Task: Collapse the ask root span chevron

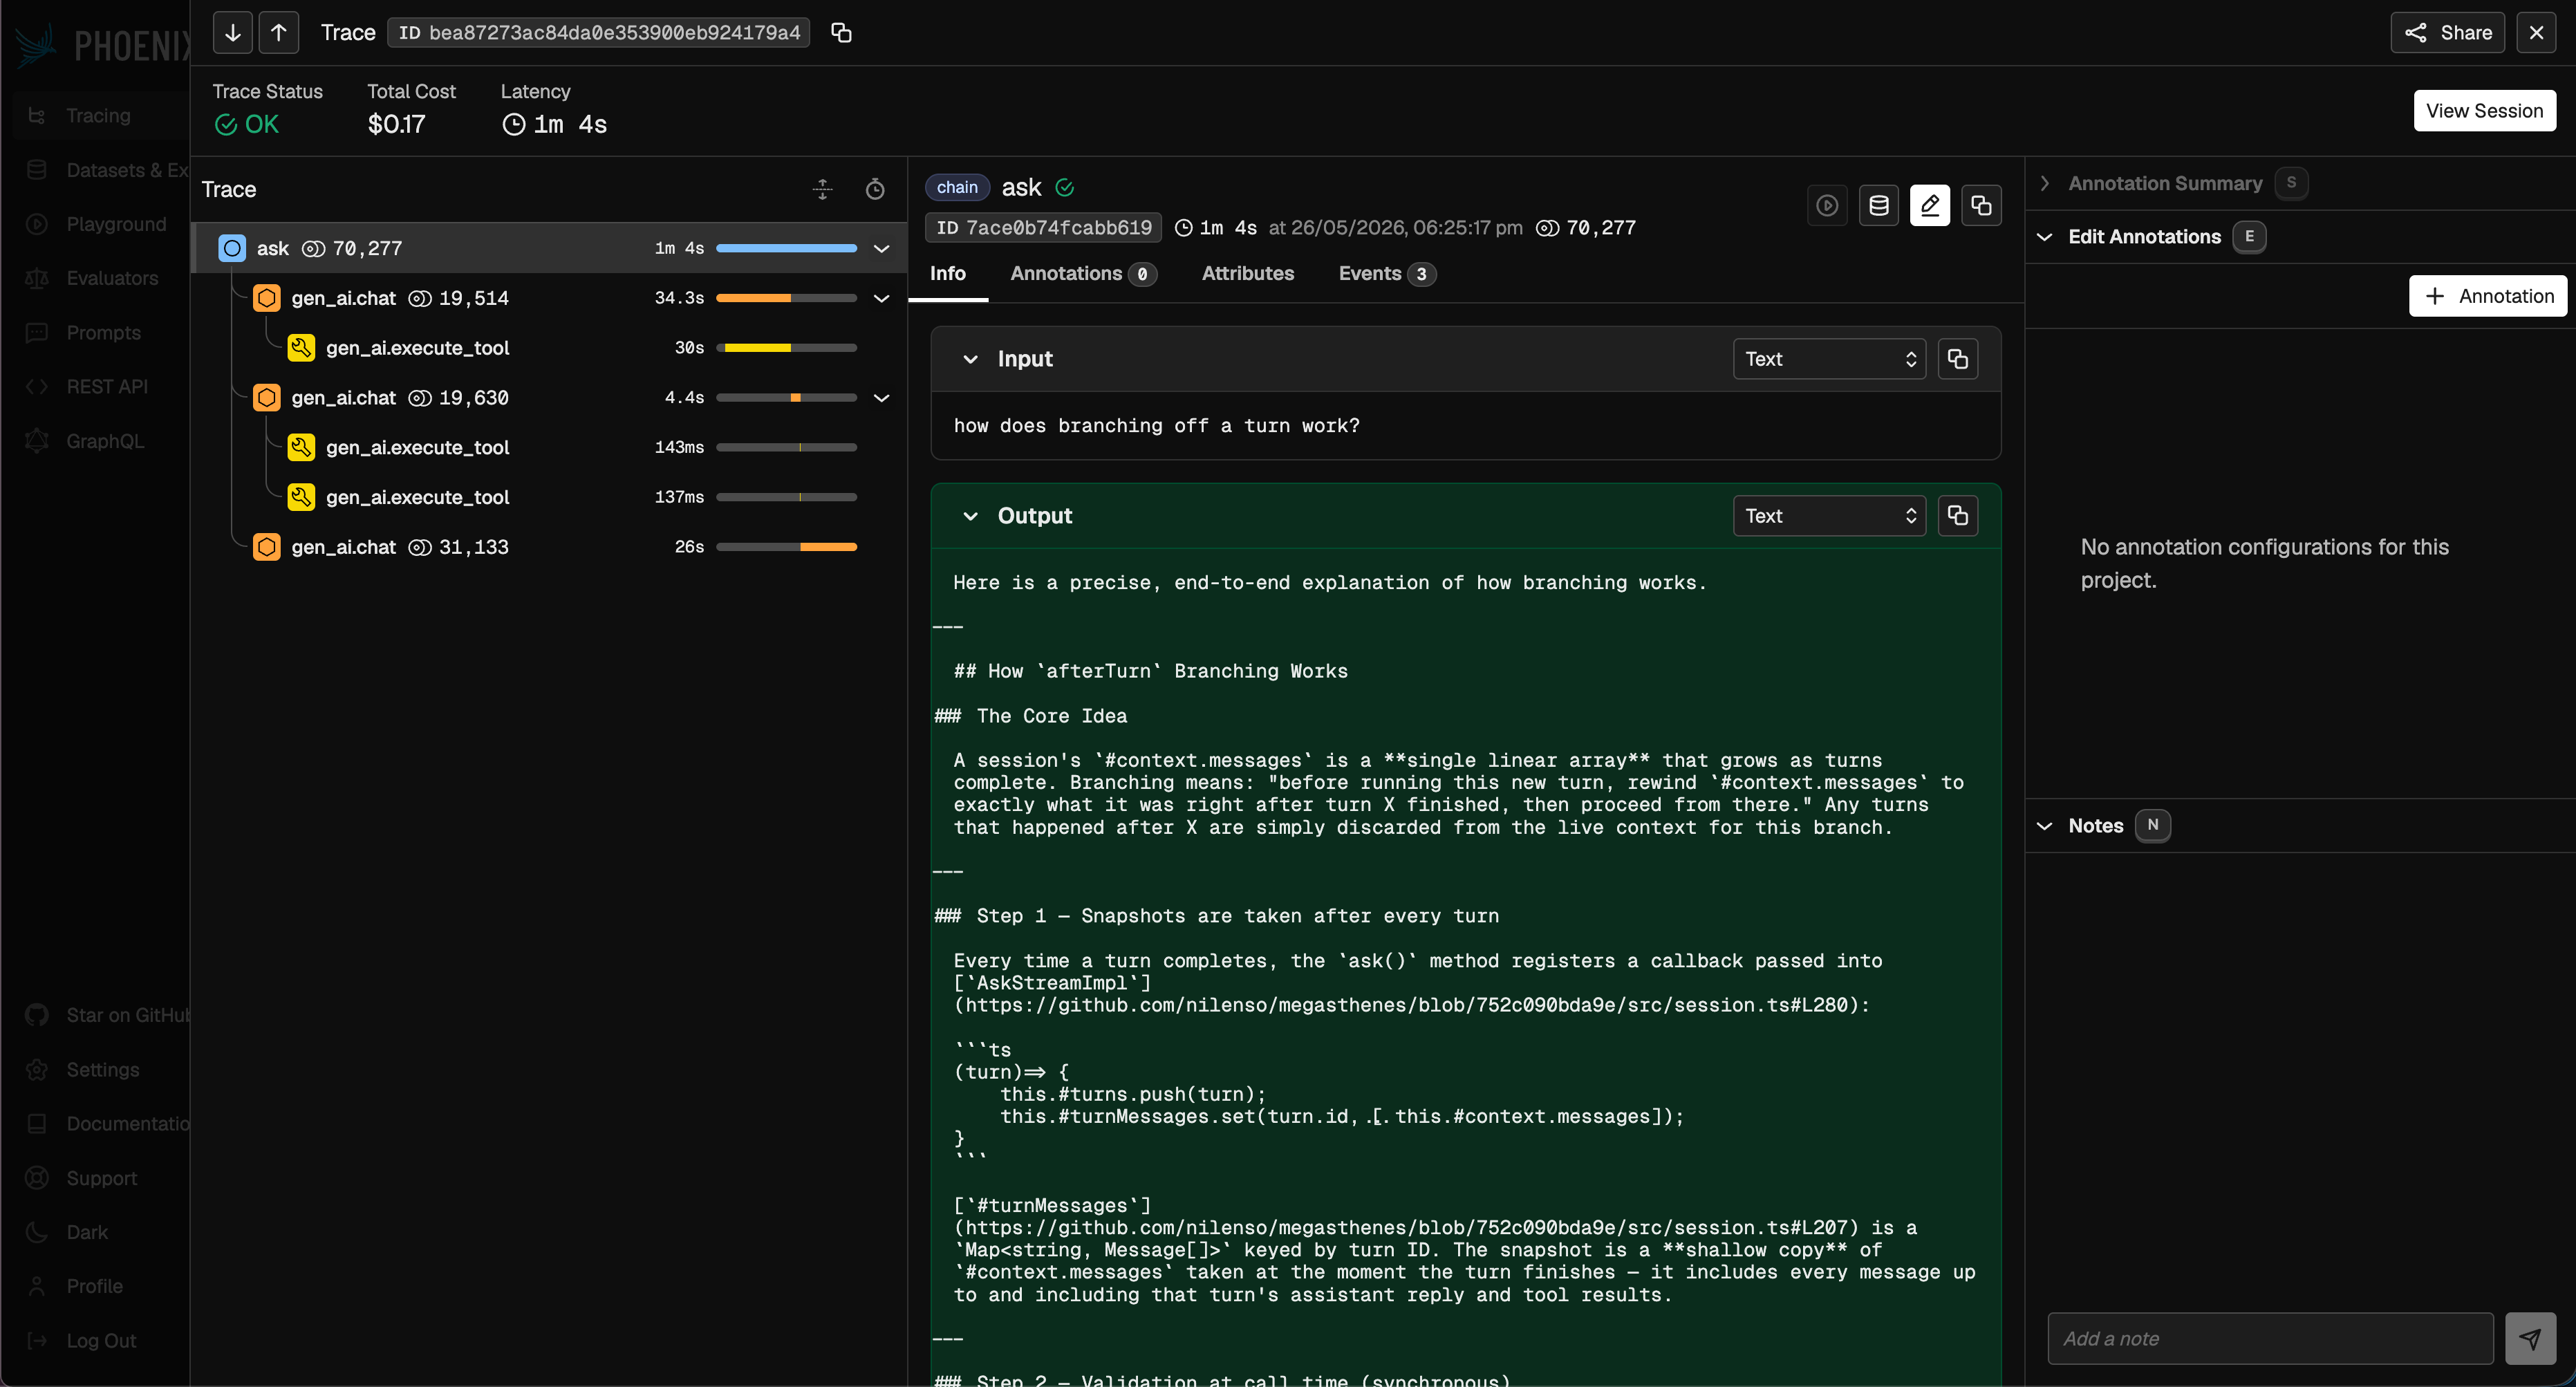Action: pos(881,249)
